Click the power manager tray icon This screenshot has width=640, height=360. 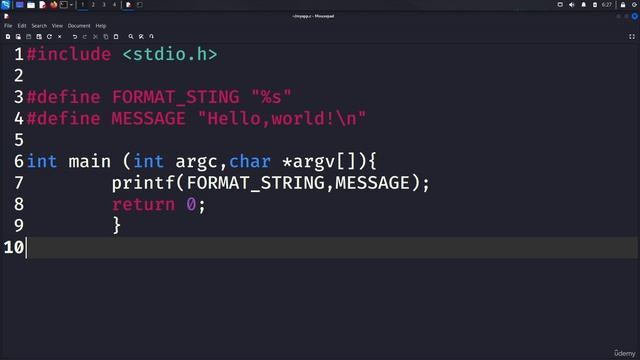pyautogui.click(x=595, y=5)
